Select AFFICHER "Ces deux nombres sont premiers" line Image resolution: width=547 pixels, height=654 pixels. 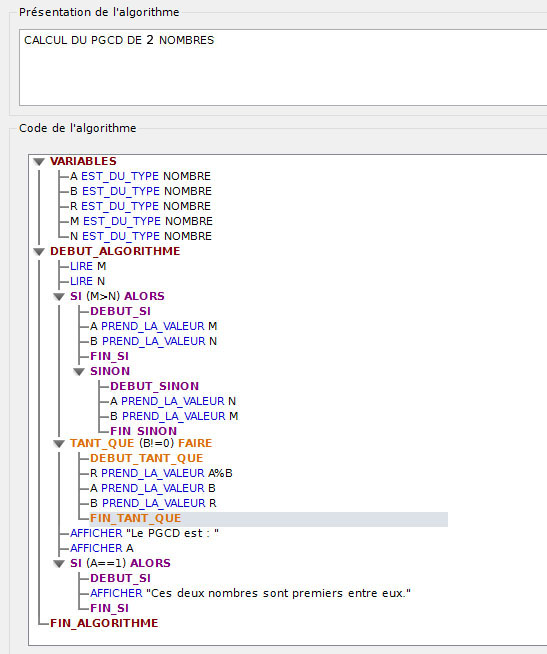click(250, 594)
